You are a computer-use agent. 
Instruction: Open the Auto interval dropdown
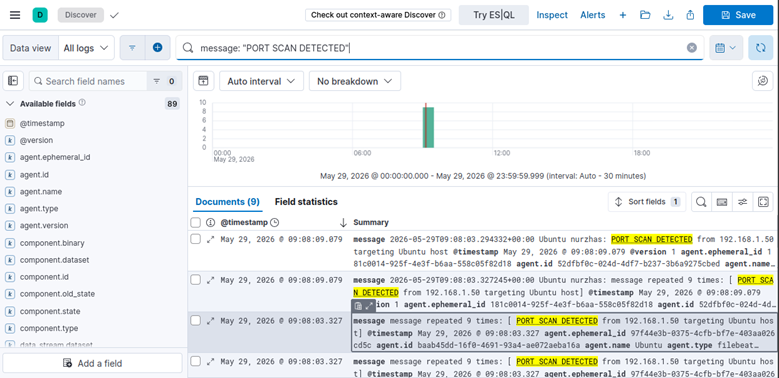pos(261,81)
